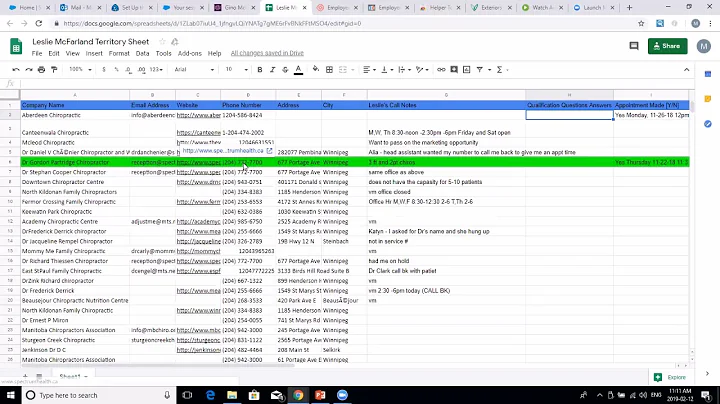Insert a comment from toolbar
The width and height of the screenshot is (720, 404).
coord(454,70)
